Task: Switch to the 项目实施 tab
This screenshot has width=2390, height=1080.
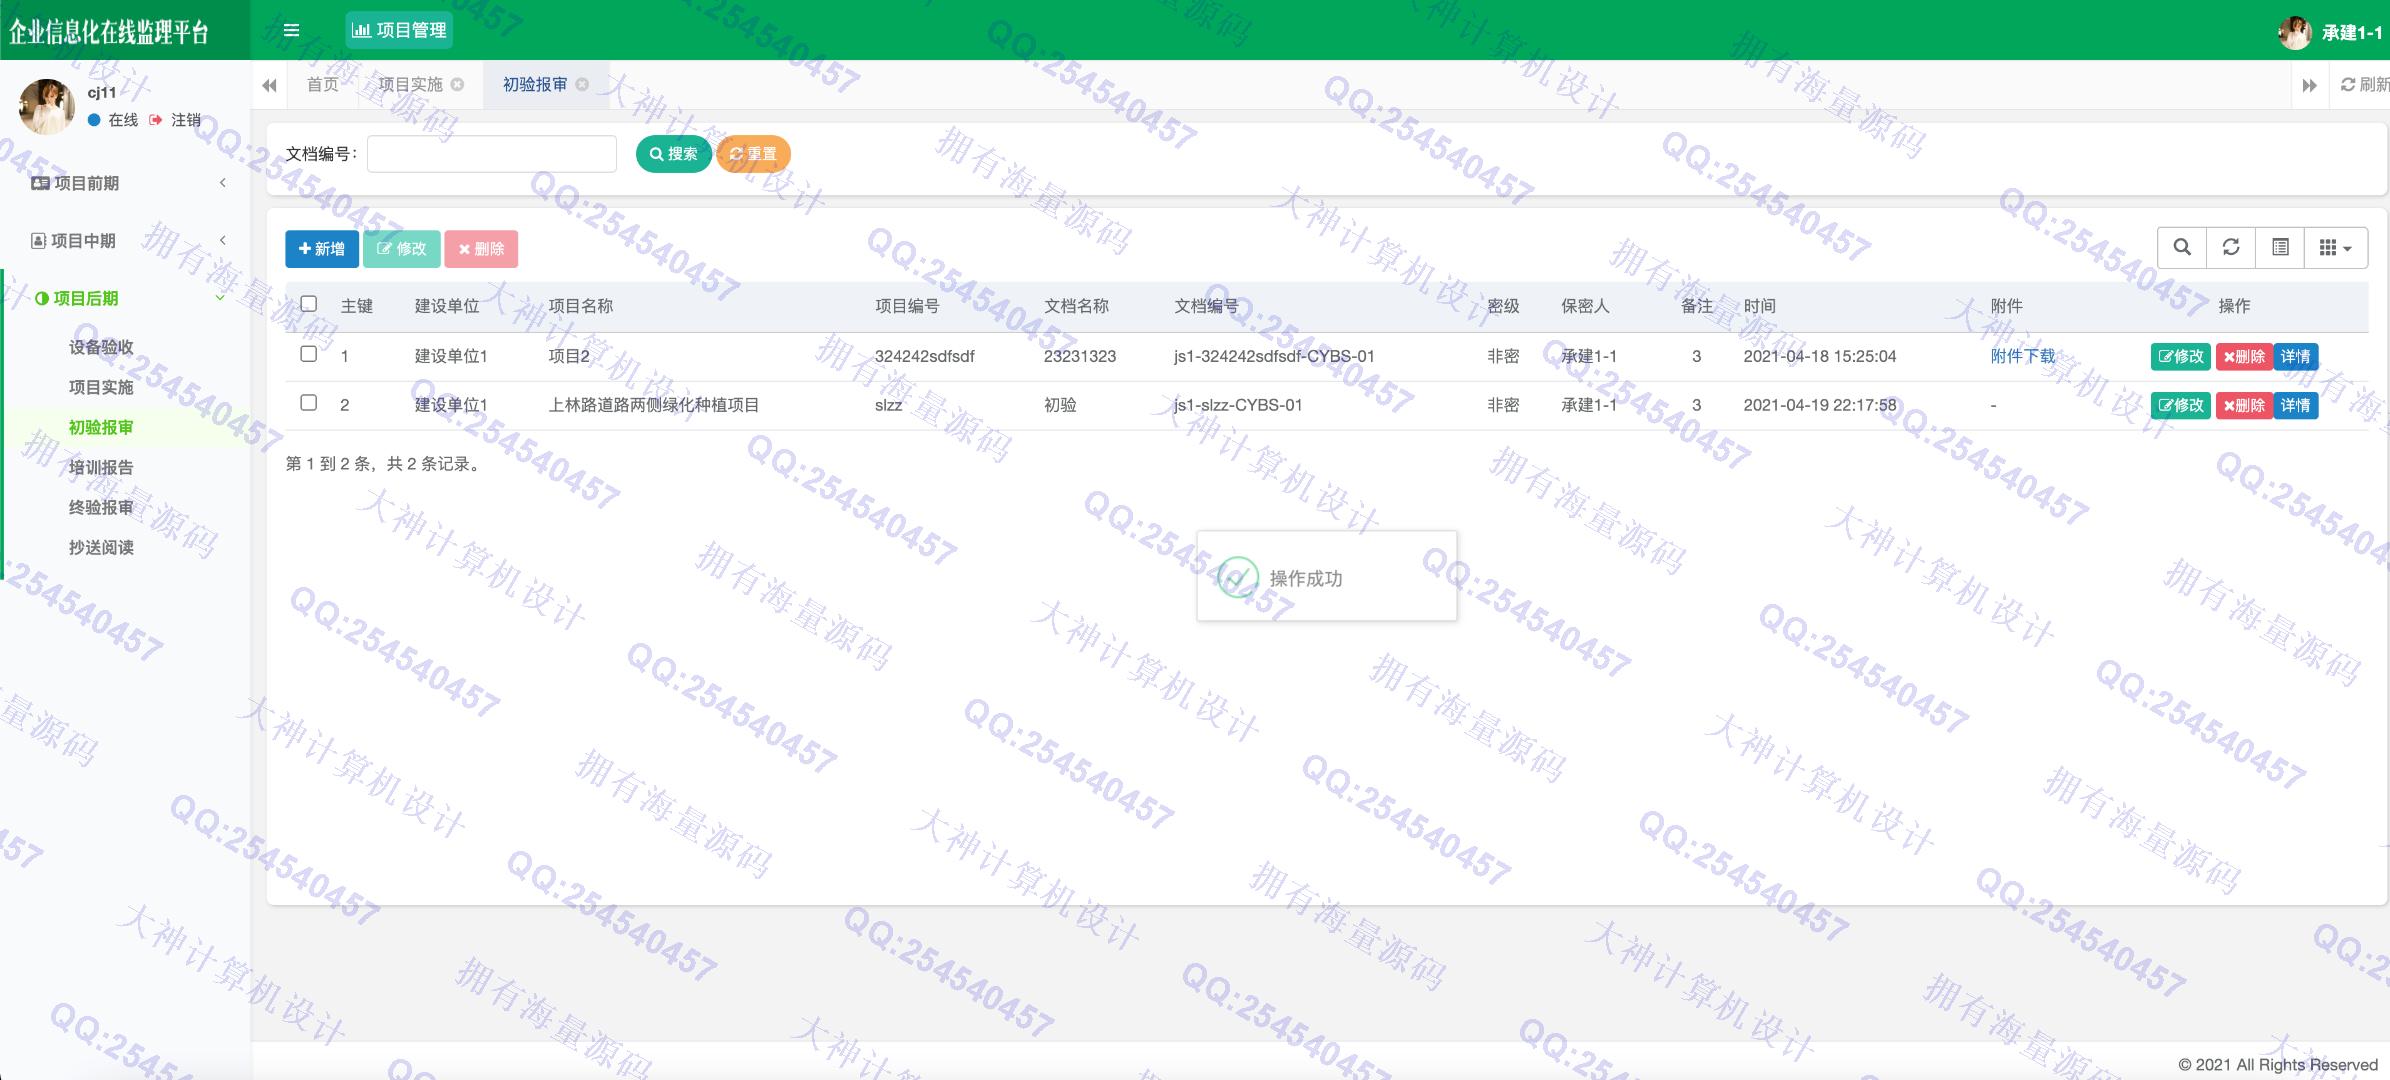Action: [410, 84]
